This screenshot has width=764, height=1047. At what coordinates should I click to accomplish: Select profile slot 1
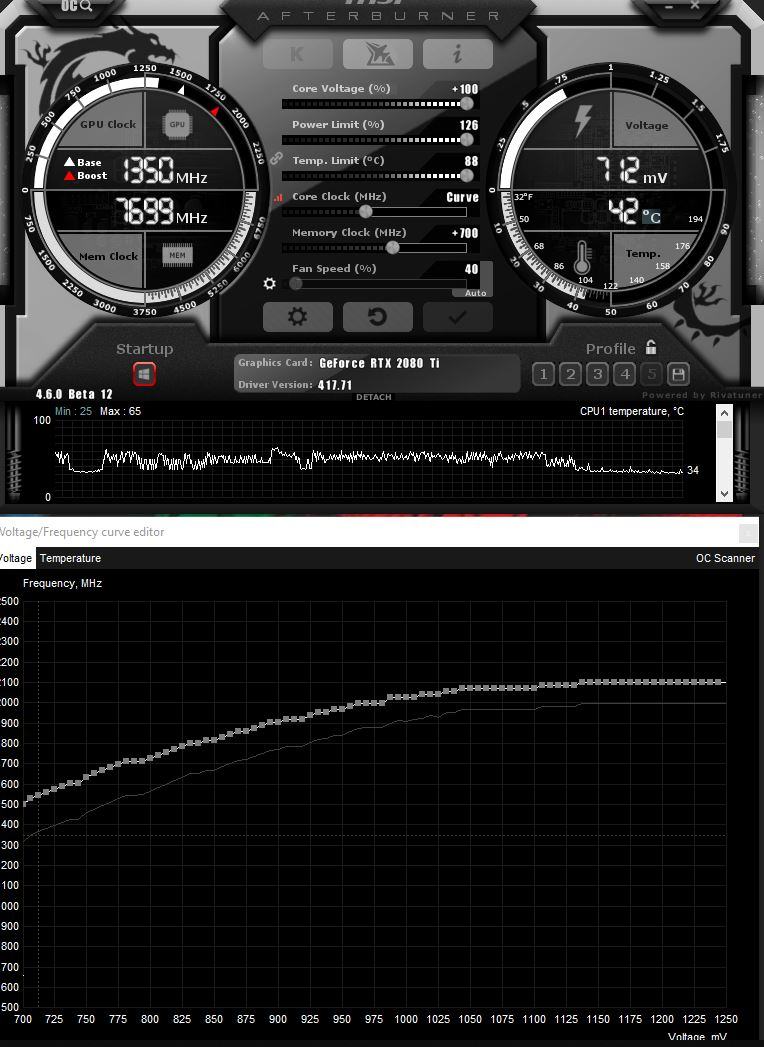coord(543,374)
